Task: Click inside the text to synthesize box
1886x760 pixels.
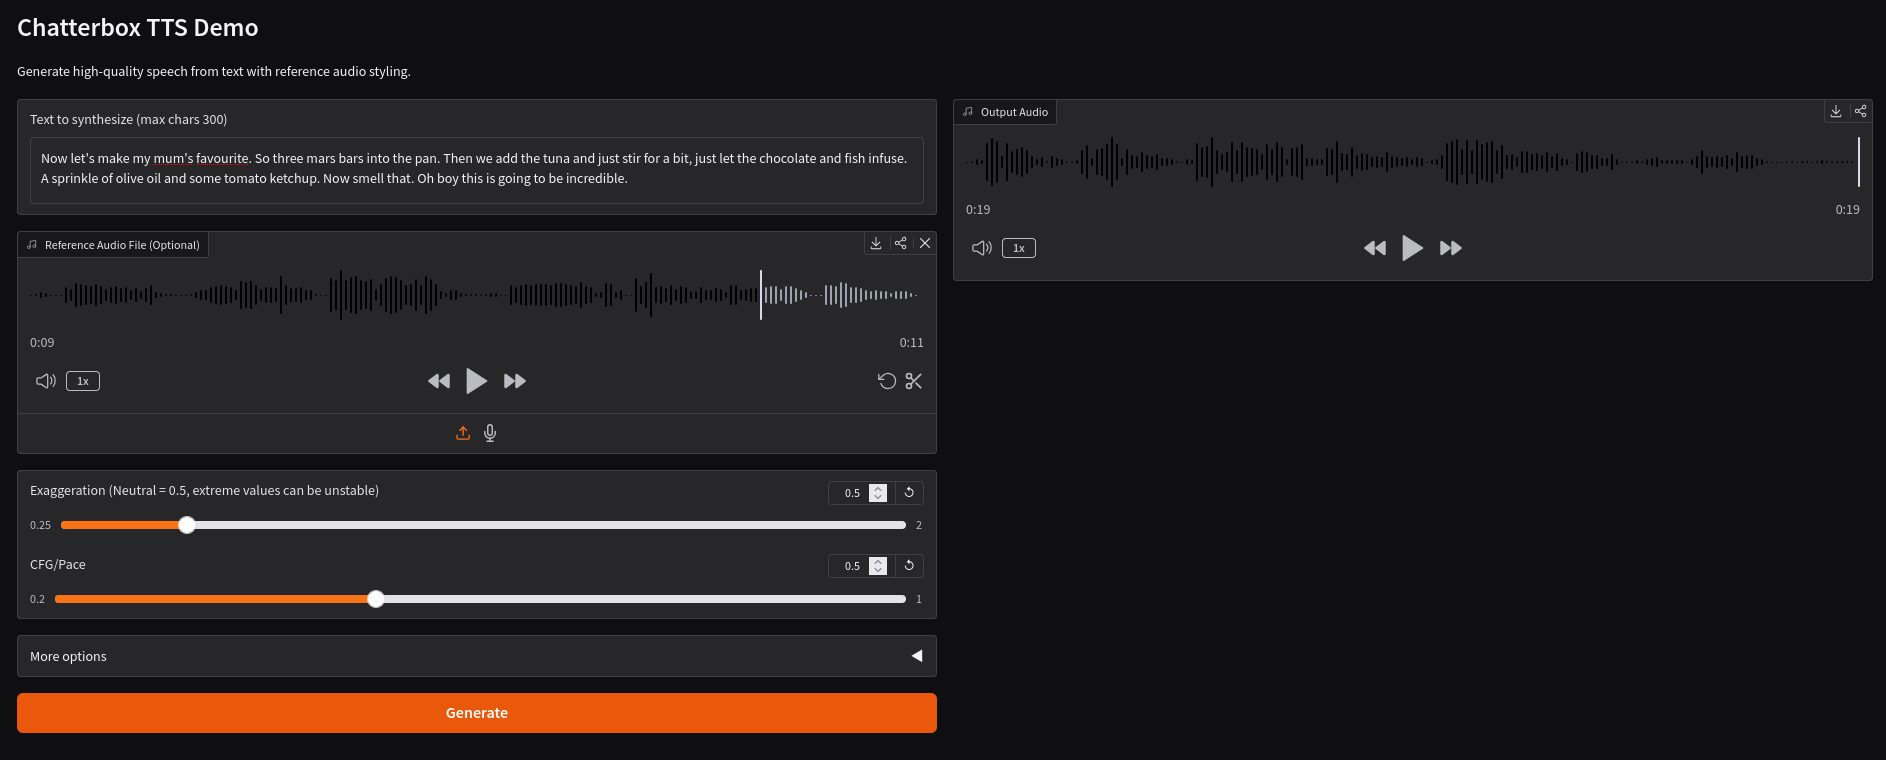Action: pyautogui.click(x=477, y=170)
